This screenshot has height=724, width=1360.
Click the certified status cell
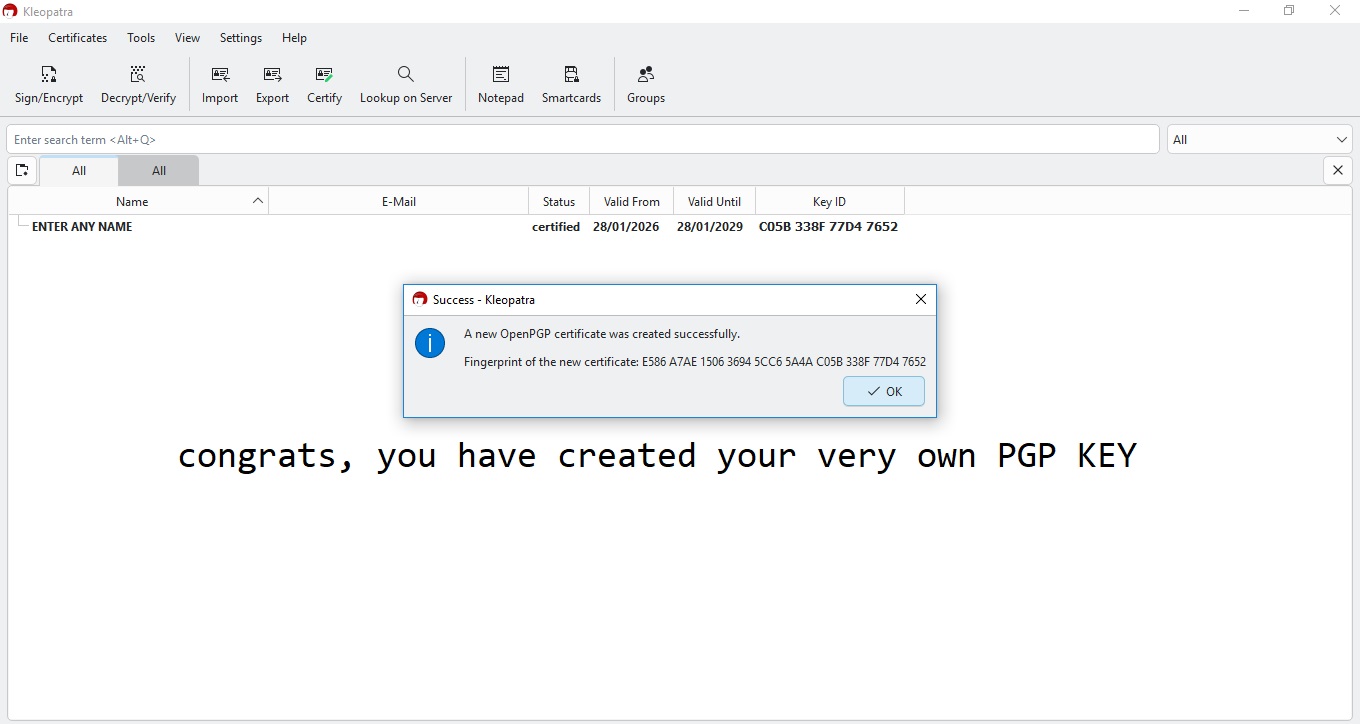(556, 227)
